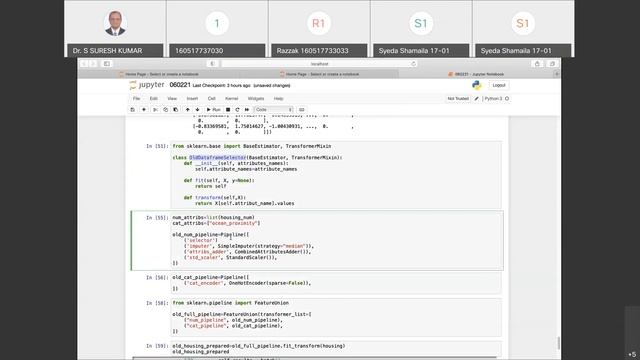Show browser tab overview icon
The width and height of the screenshot is (640, 360).
click(552, 64)
